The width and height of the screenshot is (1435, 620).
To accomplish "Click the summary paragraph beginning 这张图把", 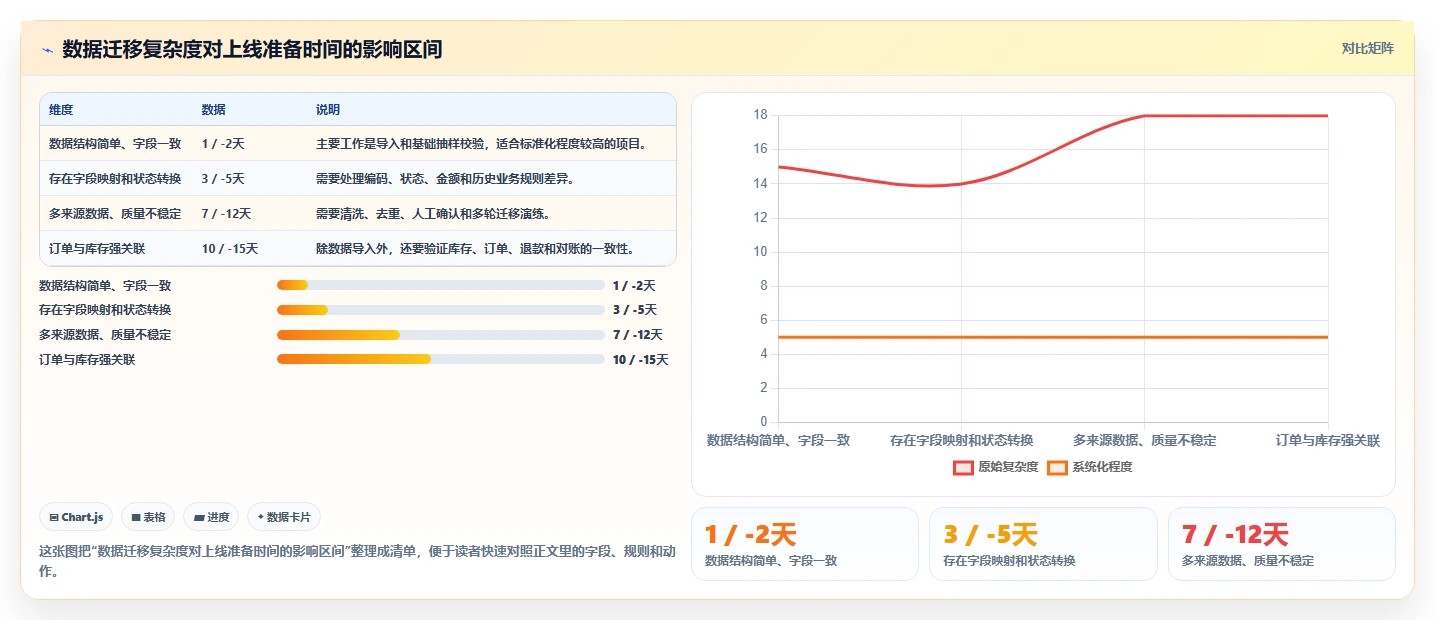I will click(x=357, y=561).
